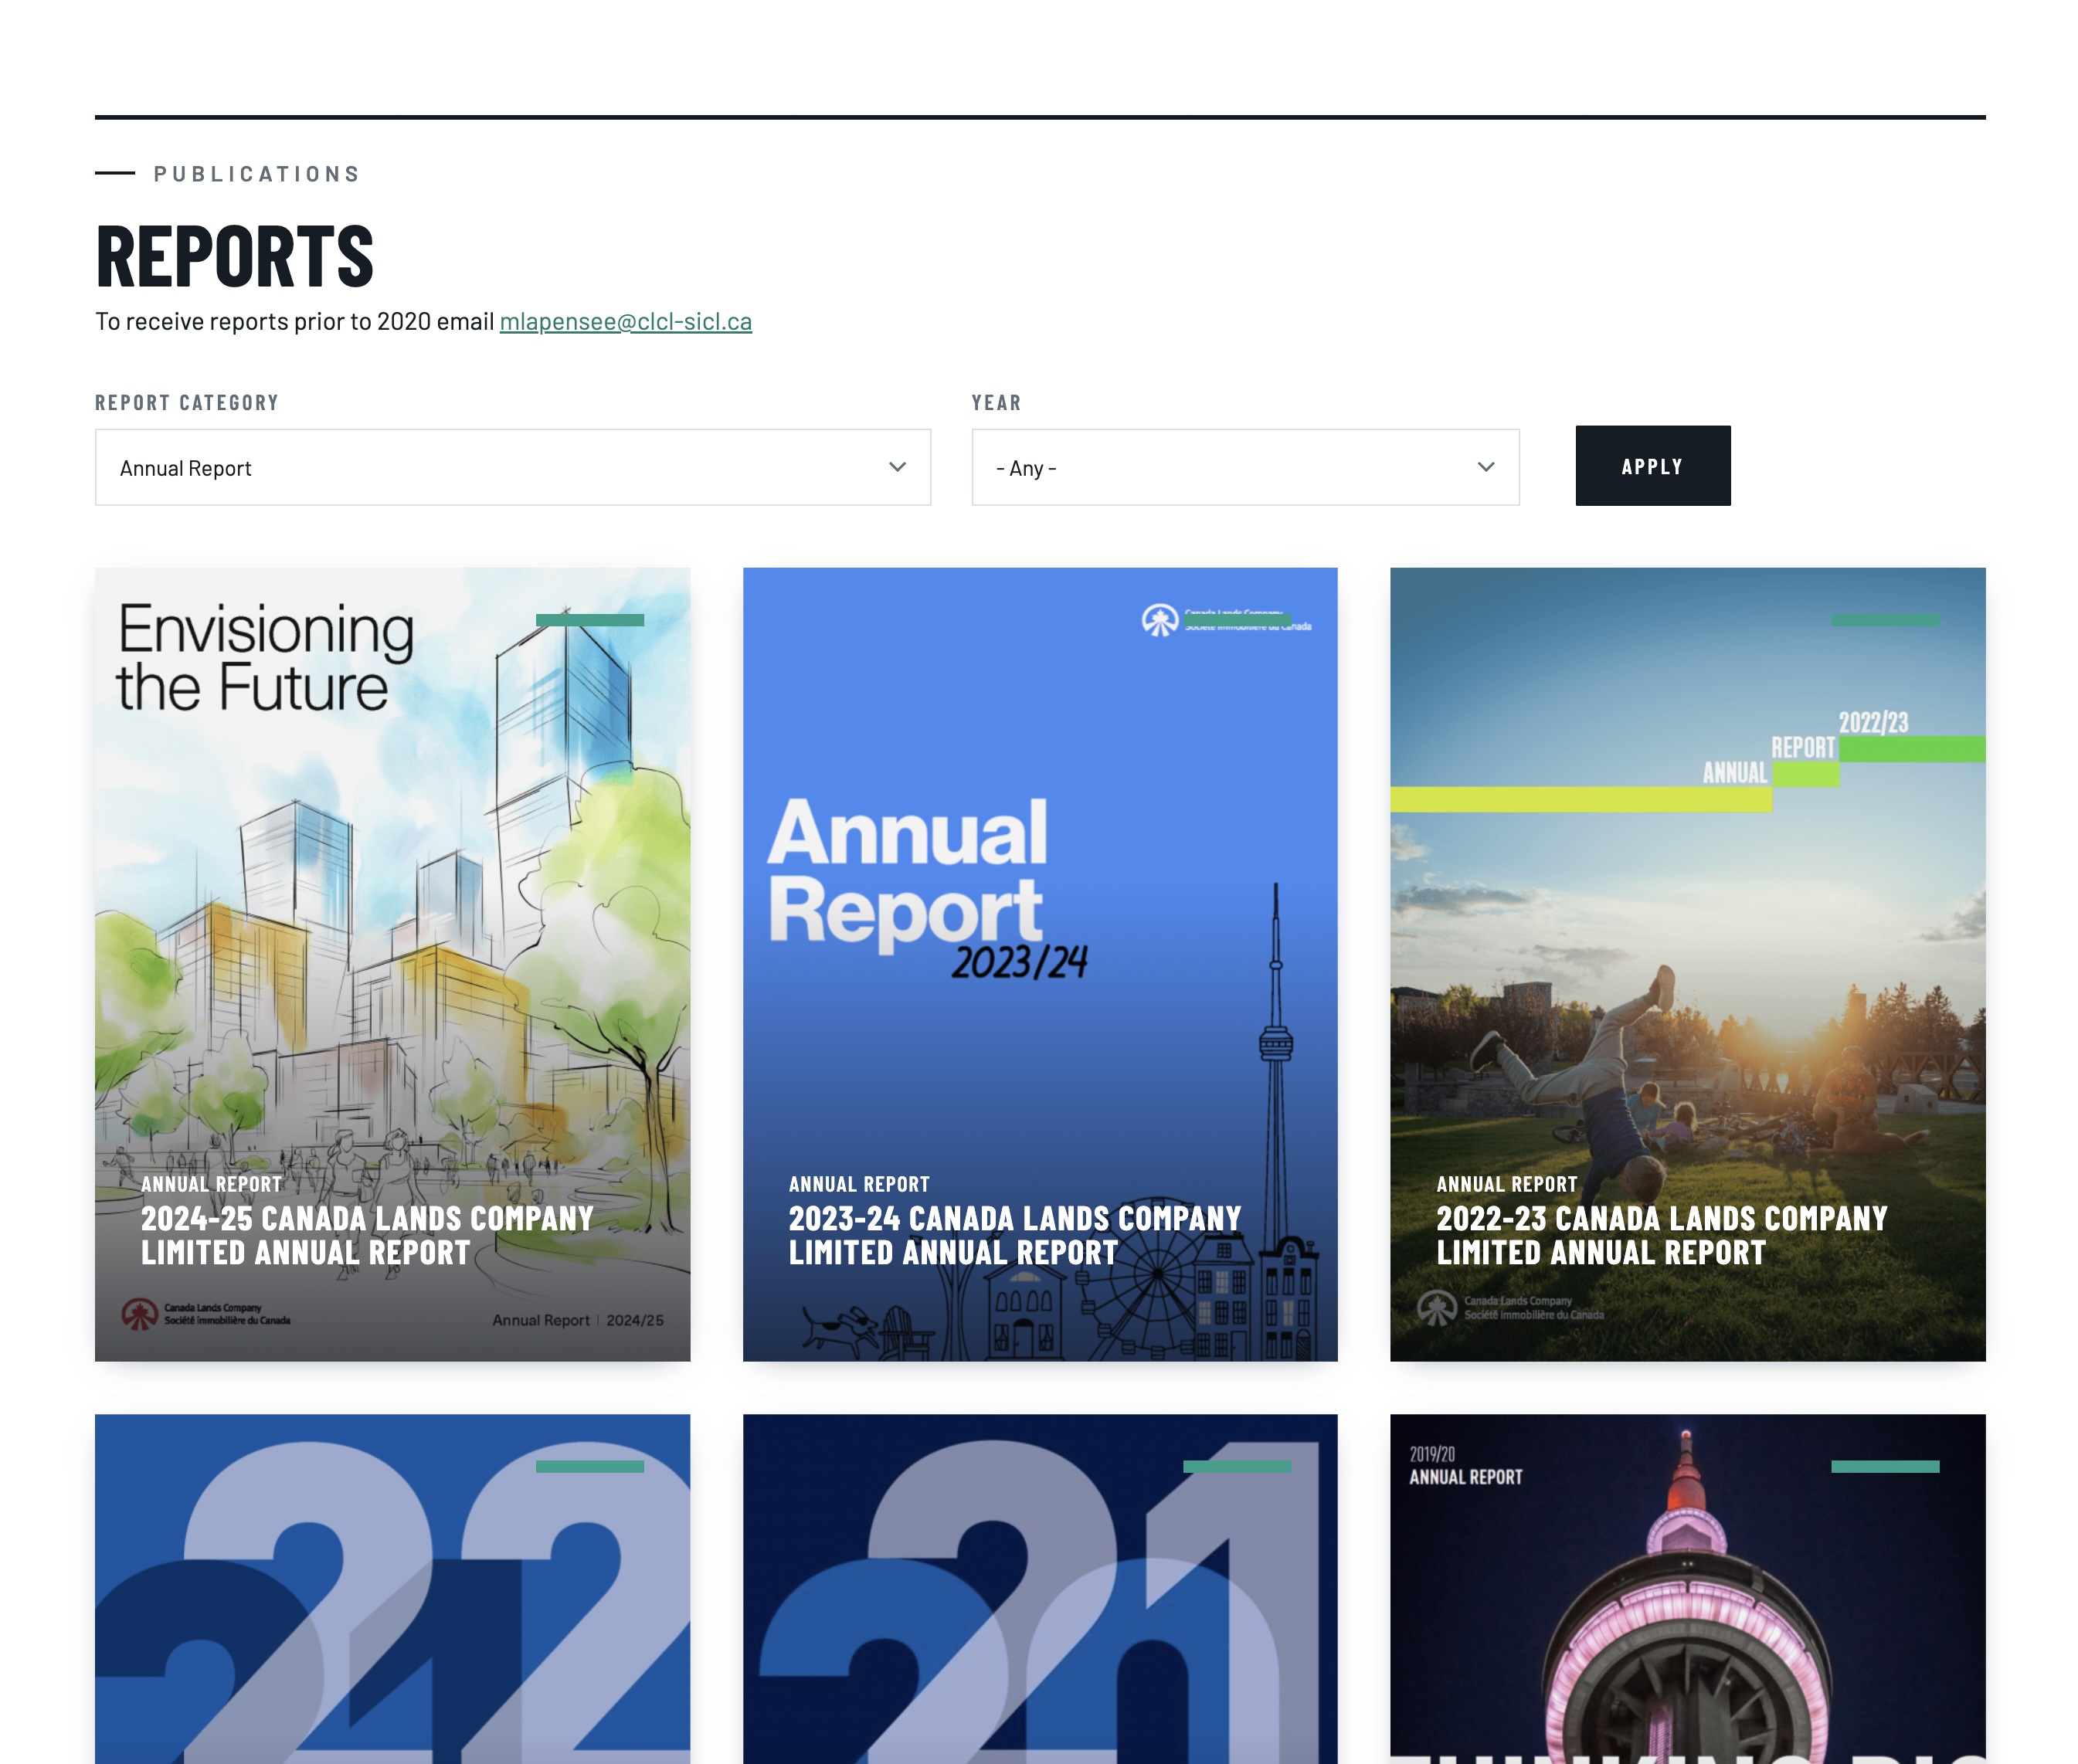
Task: Click title '2024-25 Canada Lands Company Limited Annual Report'
Action: tap(367, 1235)
